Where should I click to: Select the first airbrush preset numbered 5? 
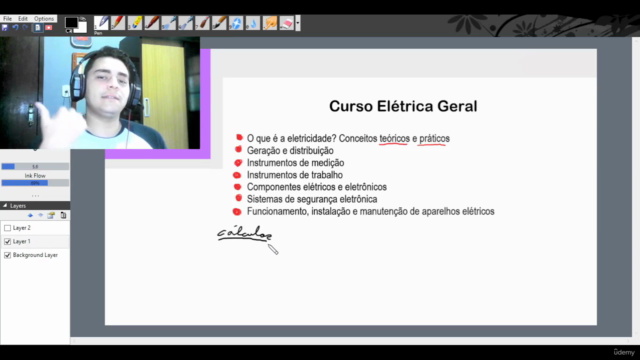[169, 23]
